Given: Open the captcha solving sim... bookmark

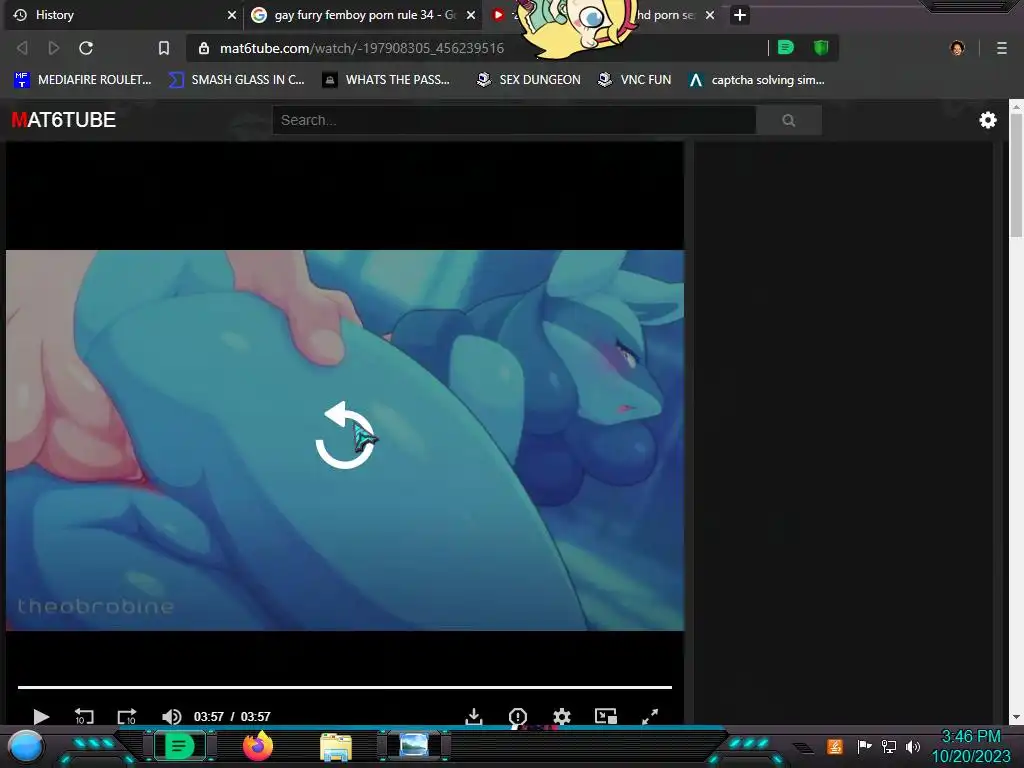Looking at the screenshot, I should coord(757,80).
